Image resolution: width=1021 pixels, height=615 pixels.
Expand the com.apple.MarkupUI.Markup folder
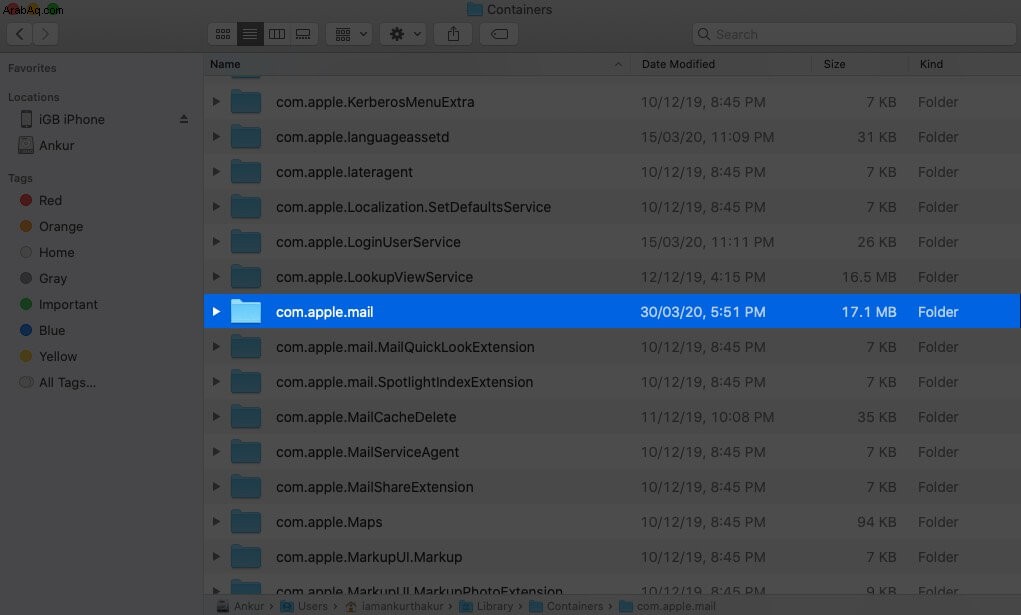click(x=216, y=557)
